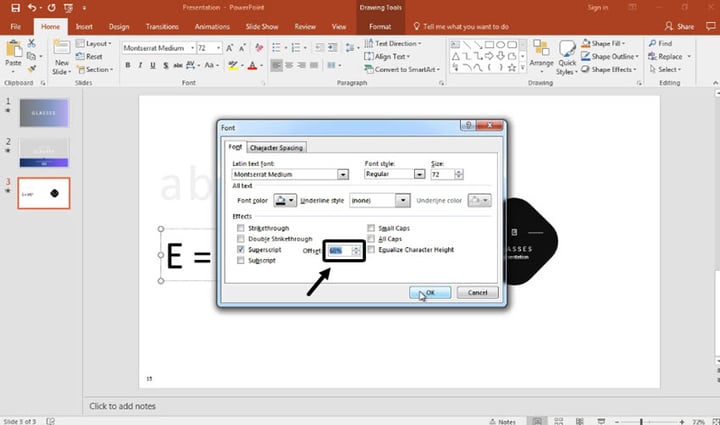Enable Small Caps checkbox
720x425 pixels.
[371, 228]
